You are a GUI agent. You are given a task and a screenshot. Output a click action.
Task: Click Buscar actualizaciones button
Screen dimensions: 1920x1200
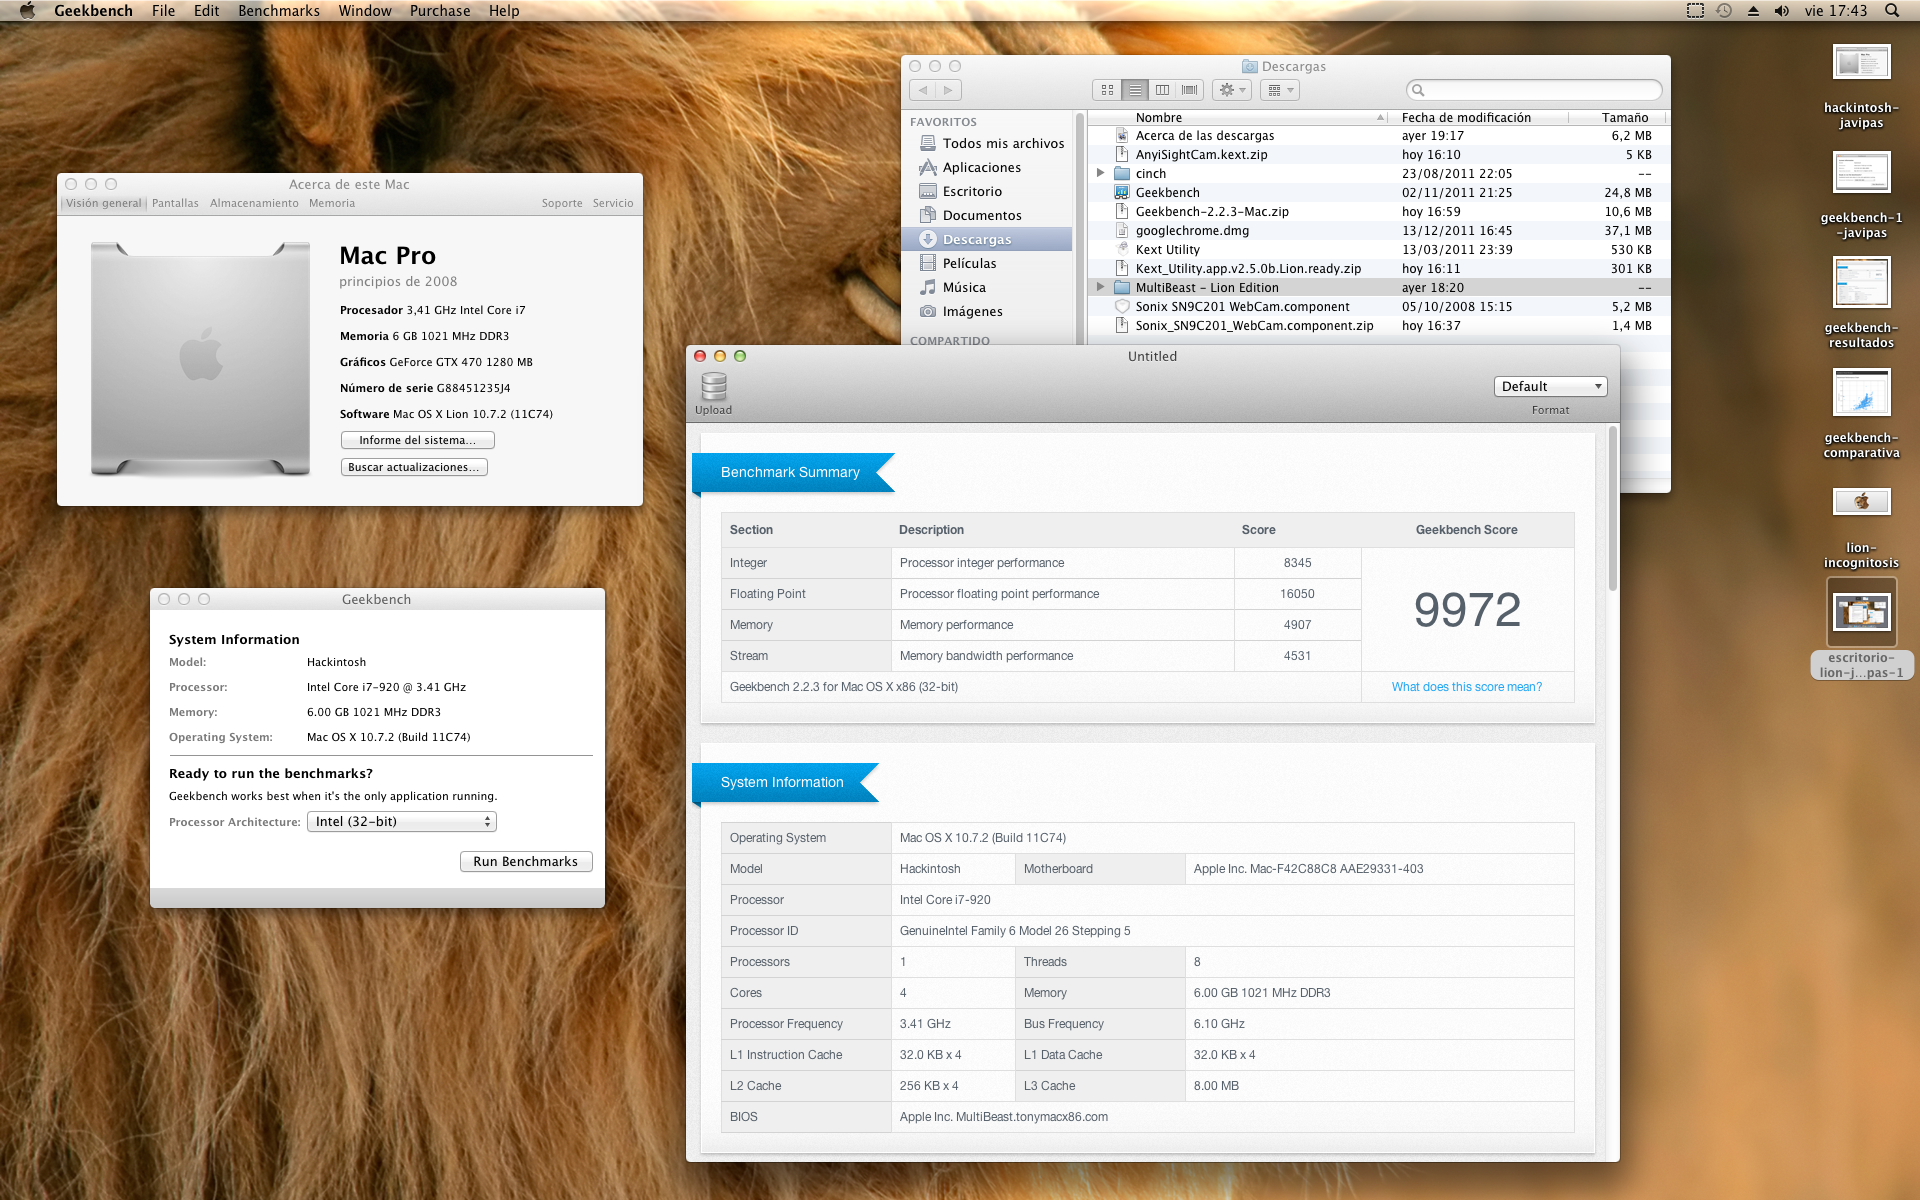click(414, 467)
